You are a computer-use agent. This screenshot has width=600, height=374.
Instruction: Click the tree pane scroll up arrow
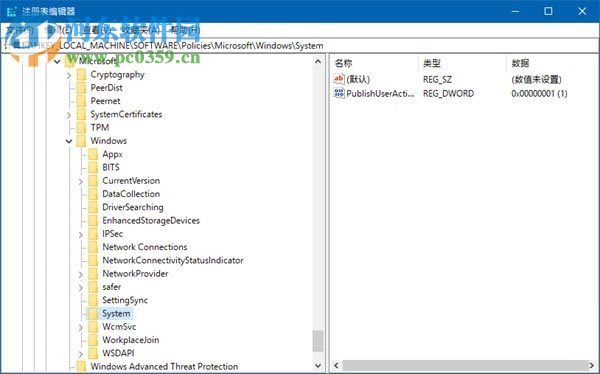(318, 61)
